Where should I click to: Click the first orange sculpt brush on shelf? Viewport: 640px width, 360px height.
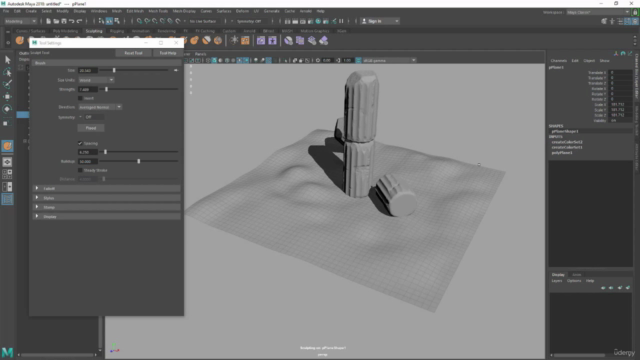point(20,40)
